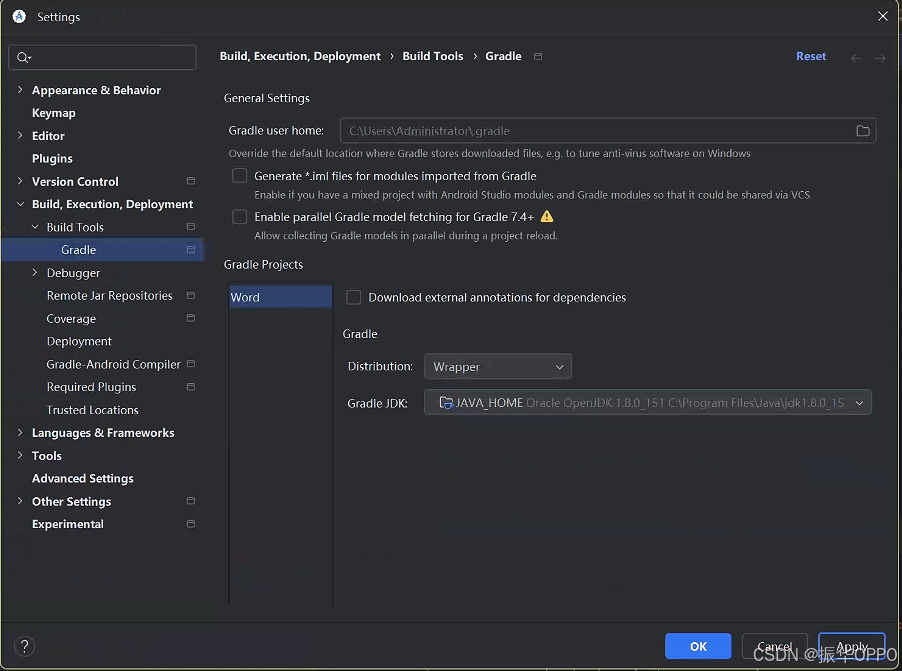The height and width of the screenshot is (671, 902).
Task: Click project icon next to Other Settings
Action: pyautogui.click(x=191, y=501)
